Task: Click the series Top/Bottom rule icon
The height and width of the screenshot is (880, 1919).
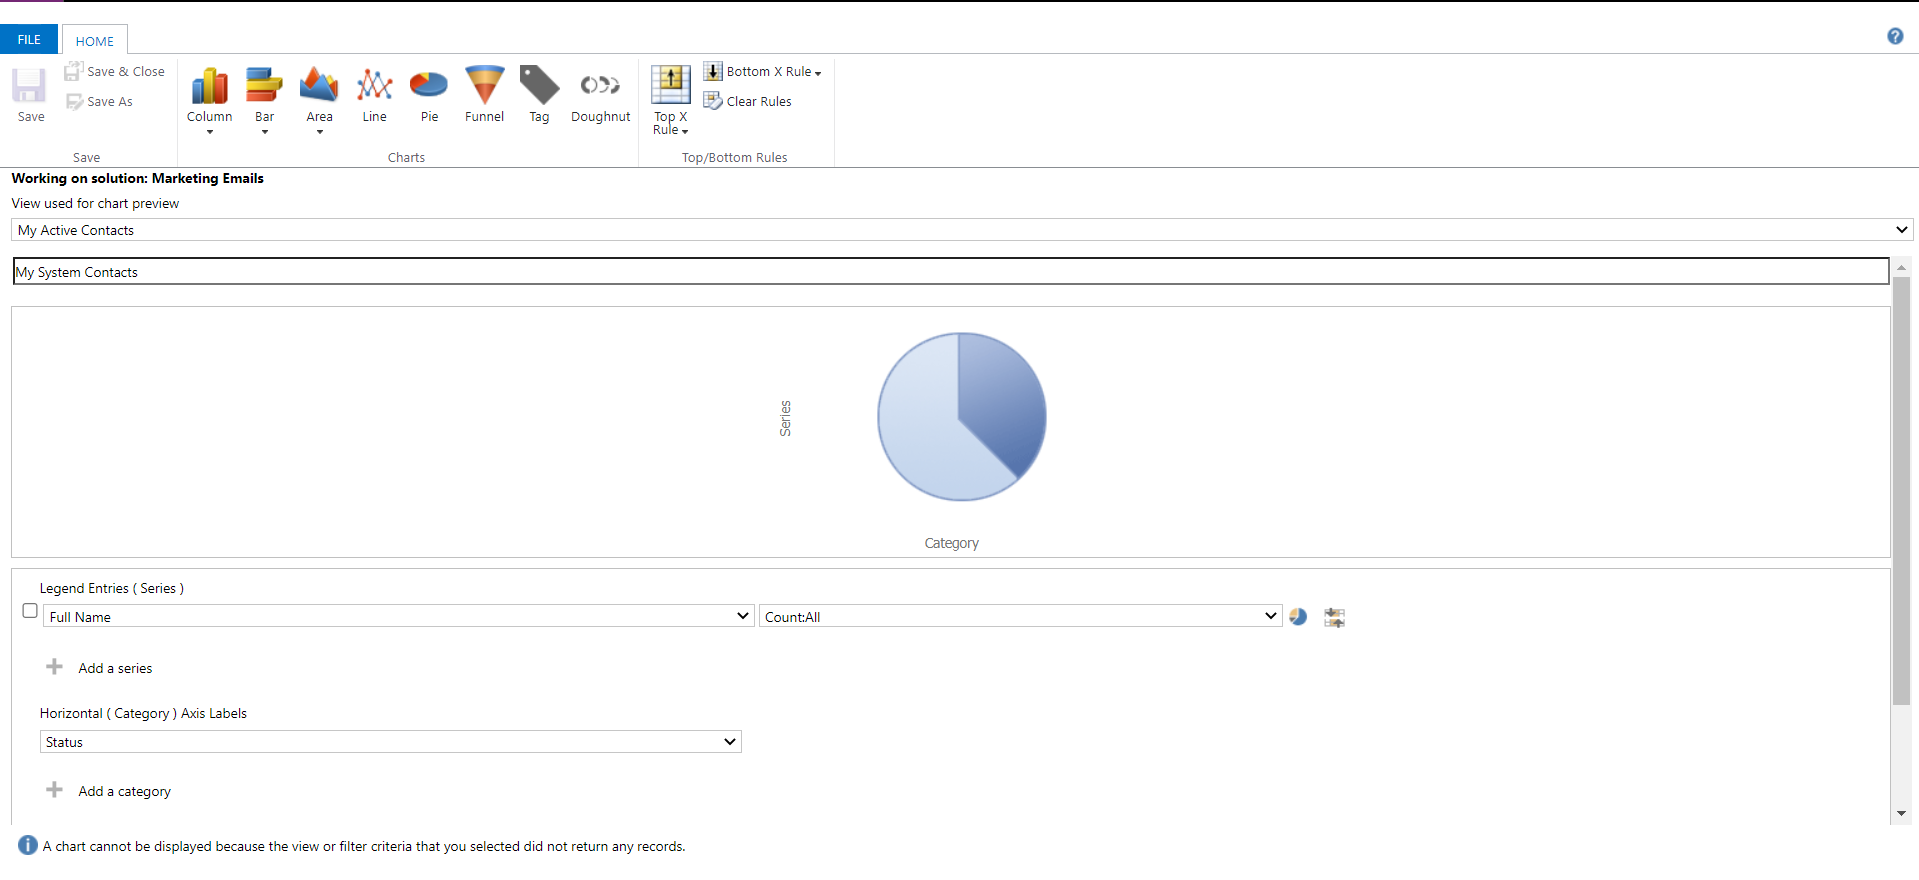Action: [x=1334, y=617]
